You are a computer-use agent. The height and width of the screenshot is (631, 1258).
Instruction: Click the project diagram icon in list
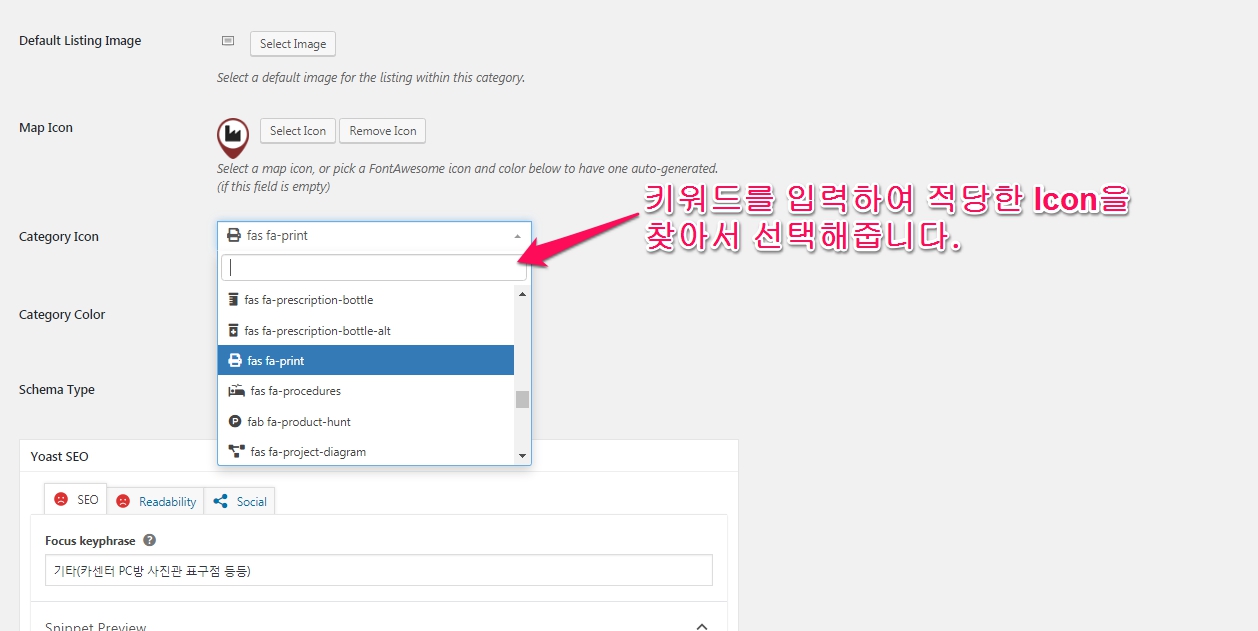click(237, 452)
